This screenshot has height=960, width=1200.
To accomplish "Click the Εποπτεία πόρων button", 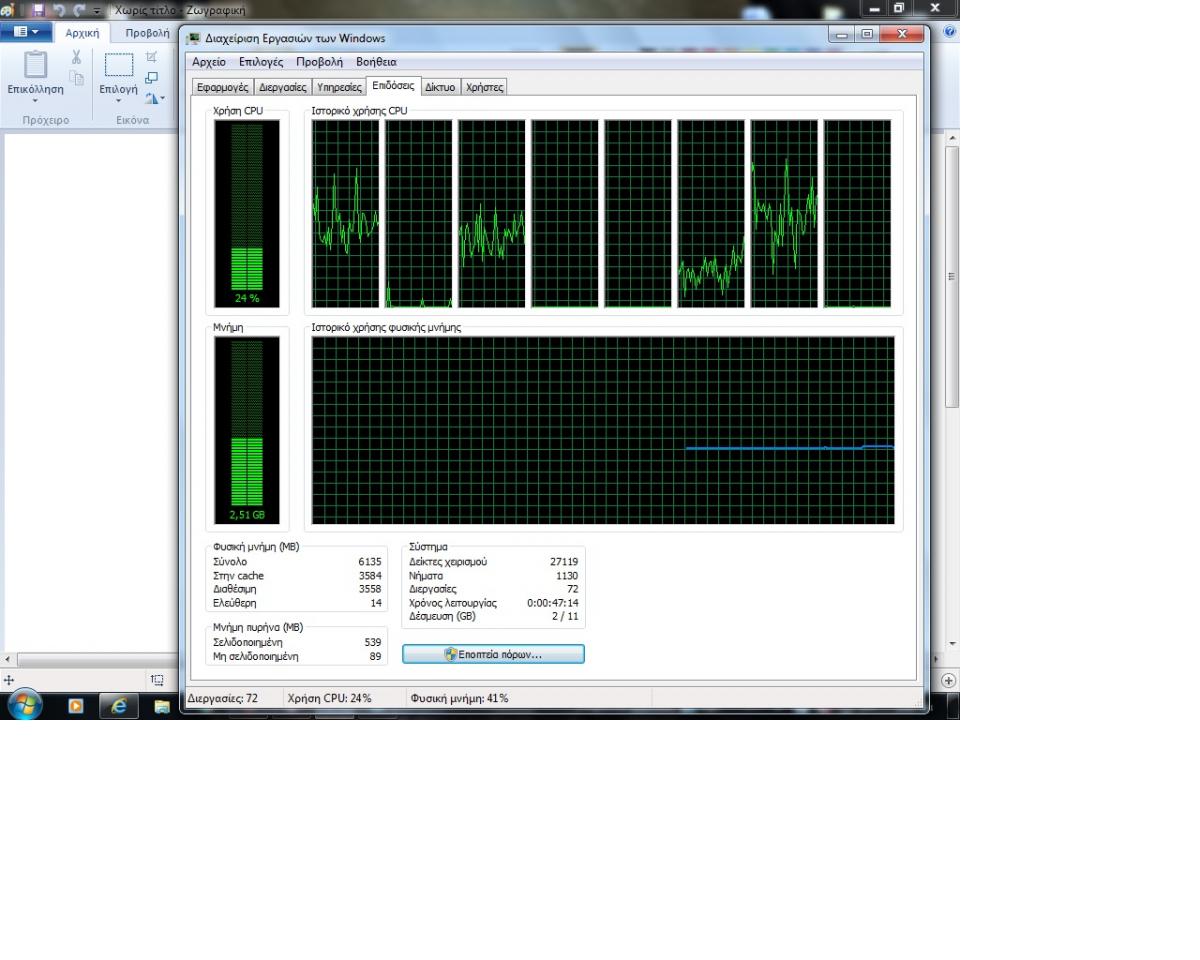I will 493,654.
